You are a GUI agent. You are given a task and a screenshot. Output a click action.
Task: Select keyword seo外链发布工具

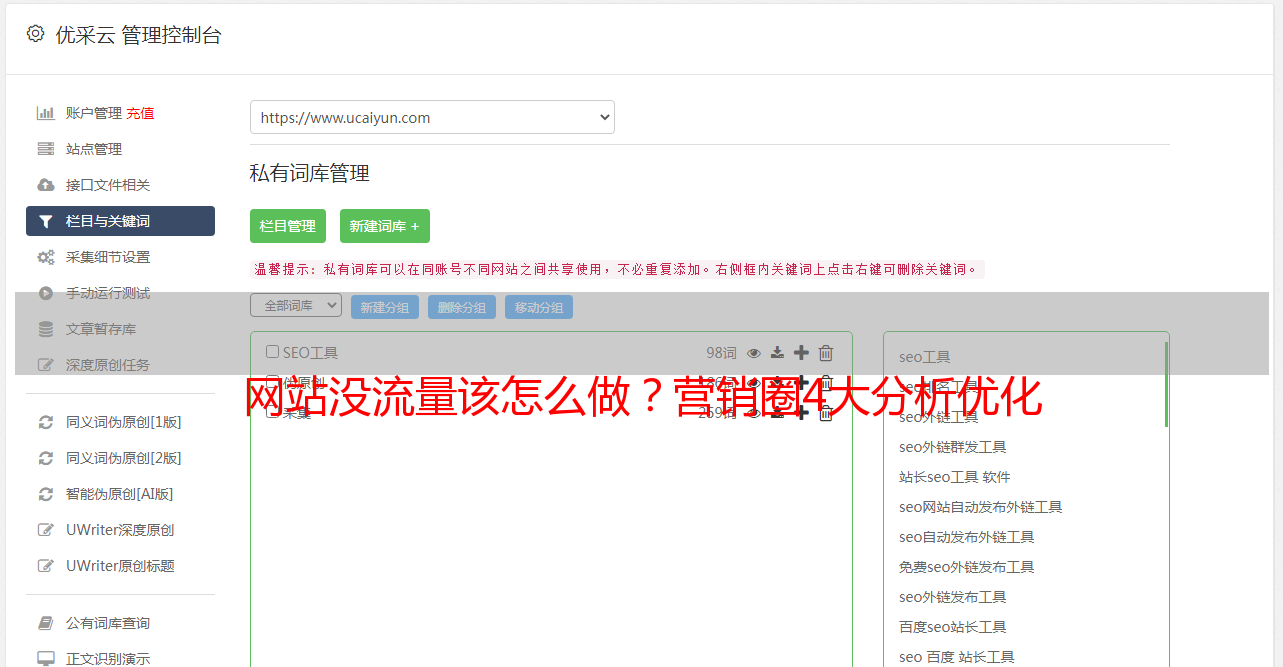click(952, 597)
